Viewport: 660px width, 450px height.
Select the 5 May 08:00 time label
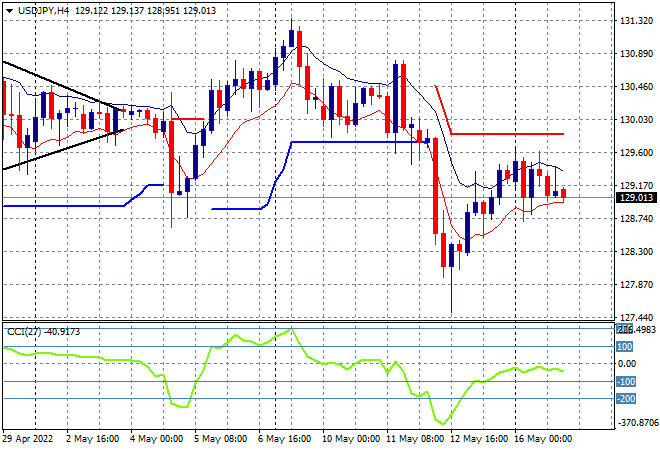tap(221, 439)
